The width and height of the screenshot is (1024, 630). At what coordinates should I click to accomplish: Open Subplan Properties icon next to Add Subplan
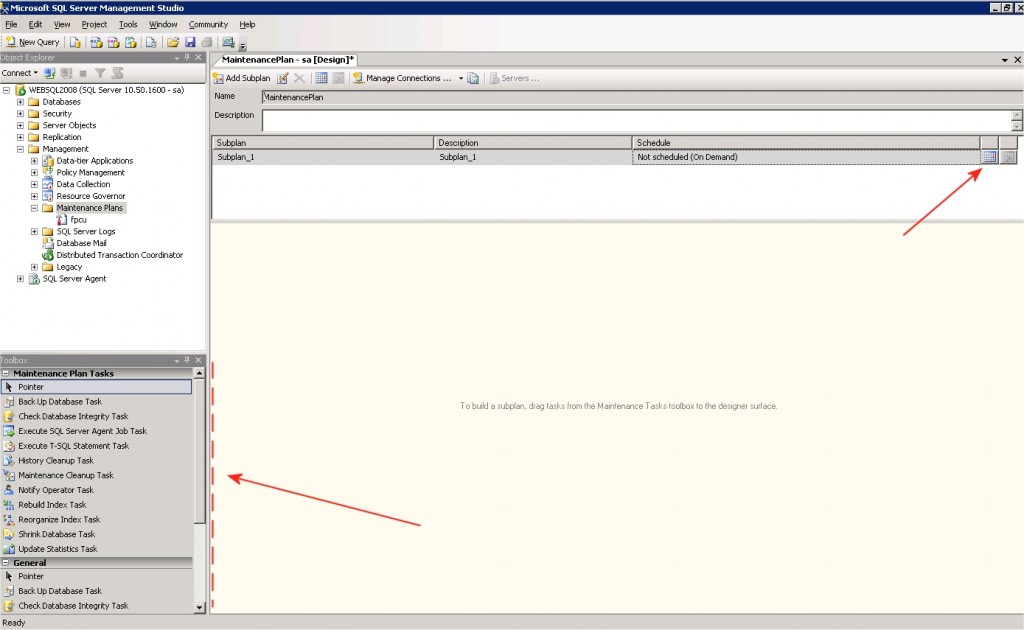[282, 78]
